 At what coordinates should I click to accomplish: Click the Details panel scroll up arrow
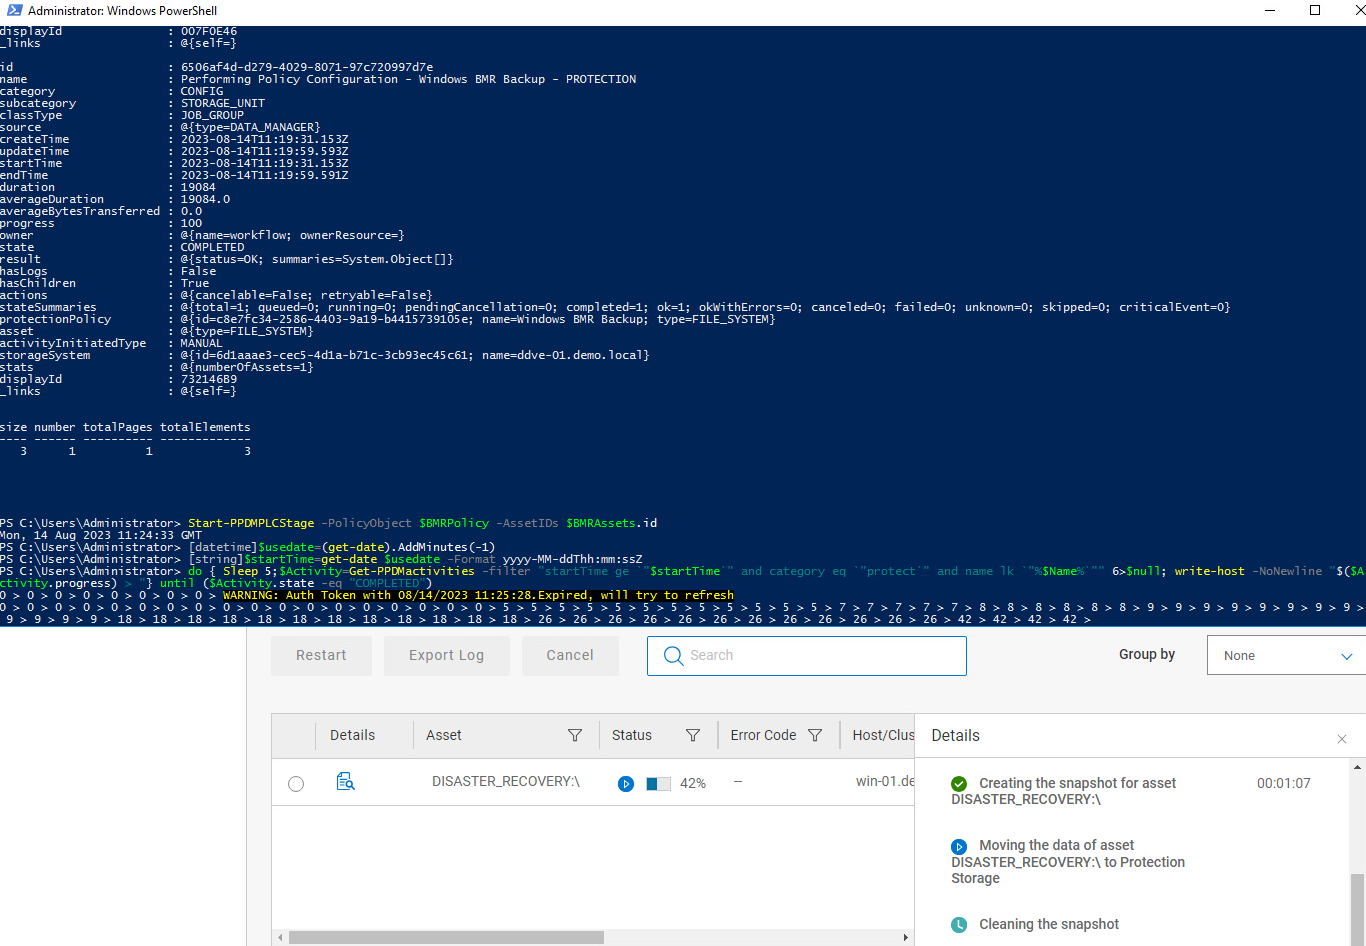pyautogui.click(x=1357, y=767)
